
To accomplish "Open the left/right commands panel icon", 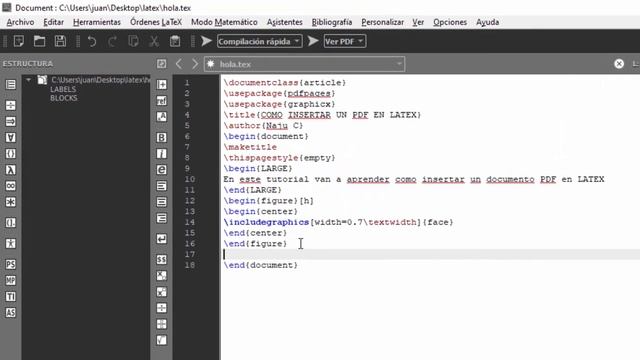I will 11,223.
